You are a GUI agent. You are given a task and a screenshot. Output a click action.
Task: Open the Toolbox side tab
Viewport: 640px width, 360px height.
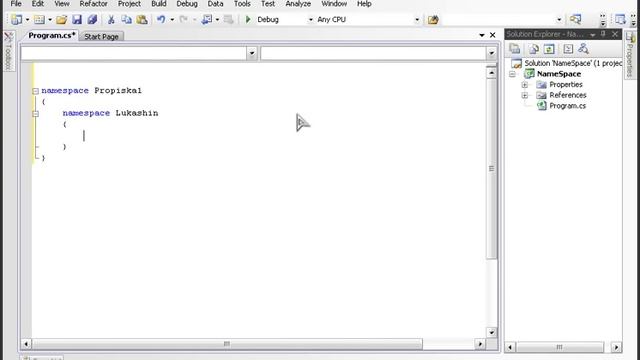(9, 51)
